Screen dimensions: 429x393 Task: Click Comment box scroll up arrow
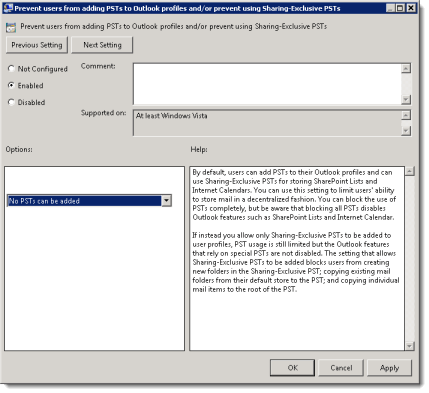(x=406, y=68)
